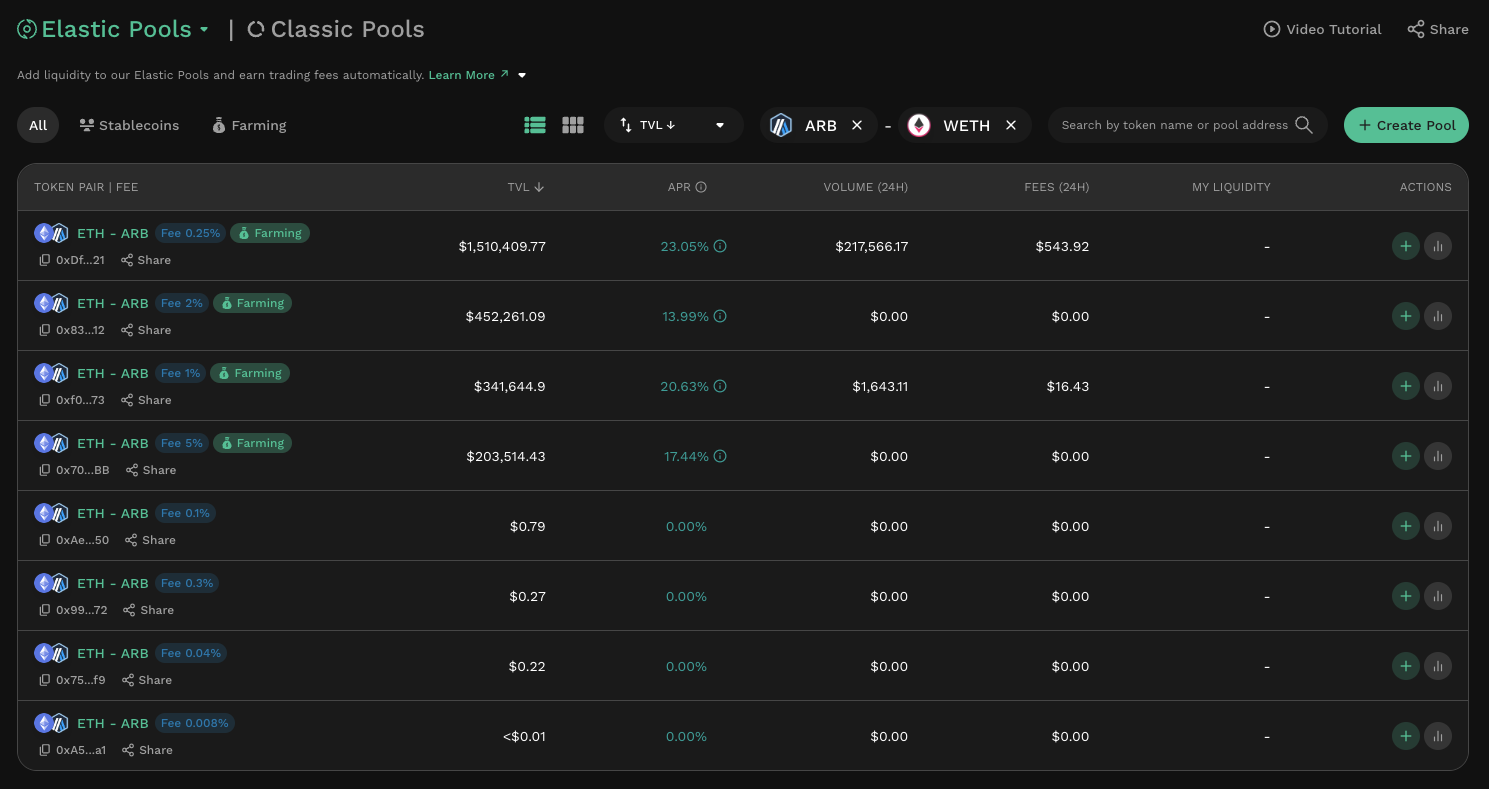Image resolution: width=1489 pixels, height=789 pixels.
Task: Open the Video Tutorial
Action: (1322, 29)
